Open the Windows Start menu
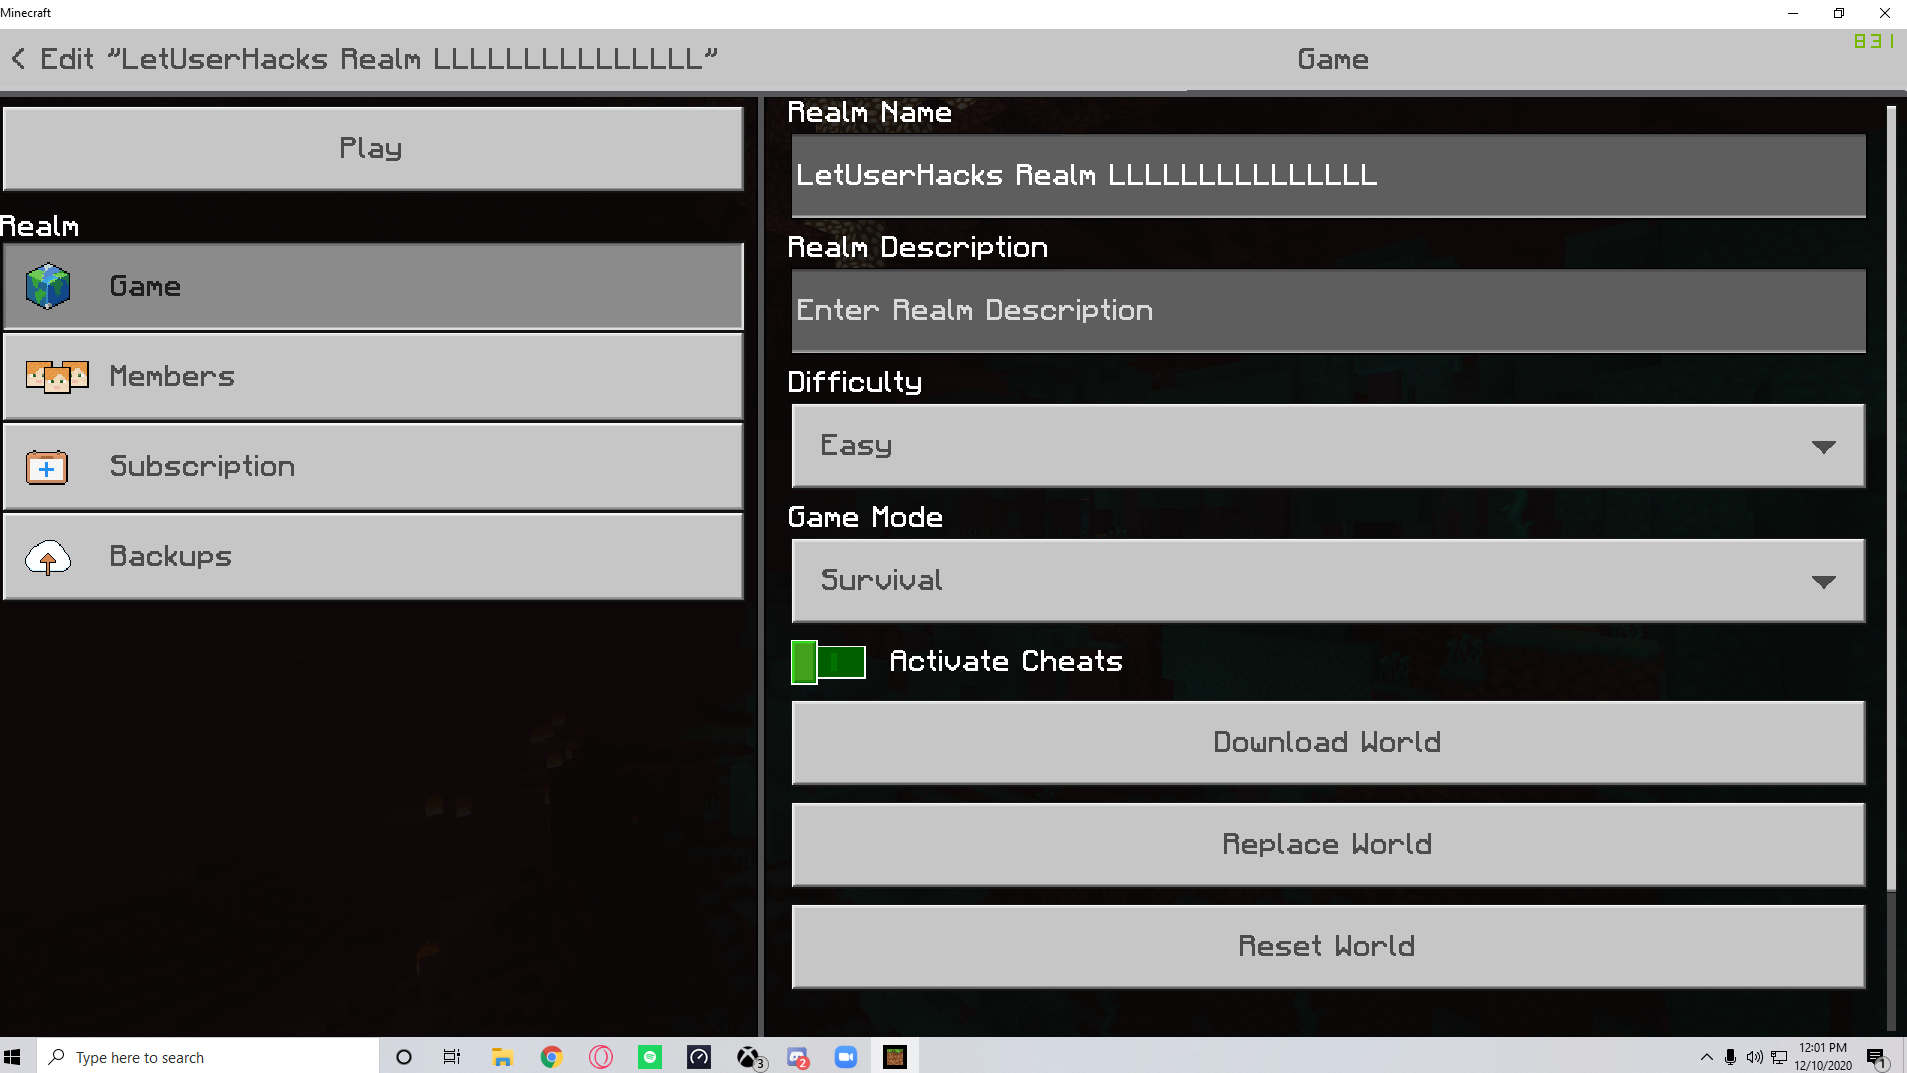The height and width of the screenshot is (1073, 1907). tap(13, 1057)
